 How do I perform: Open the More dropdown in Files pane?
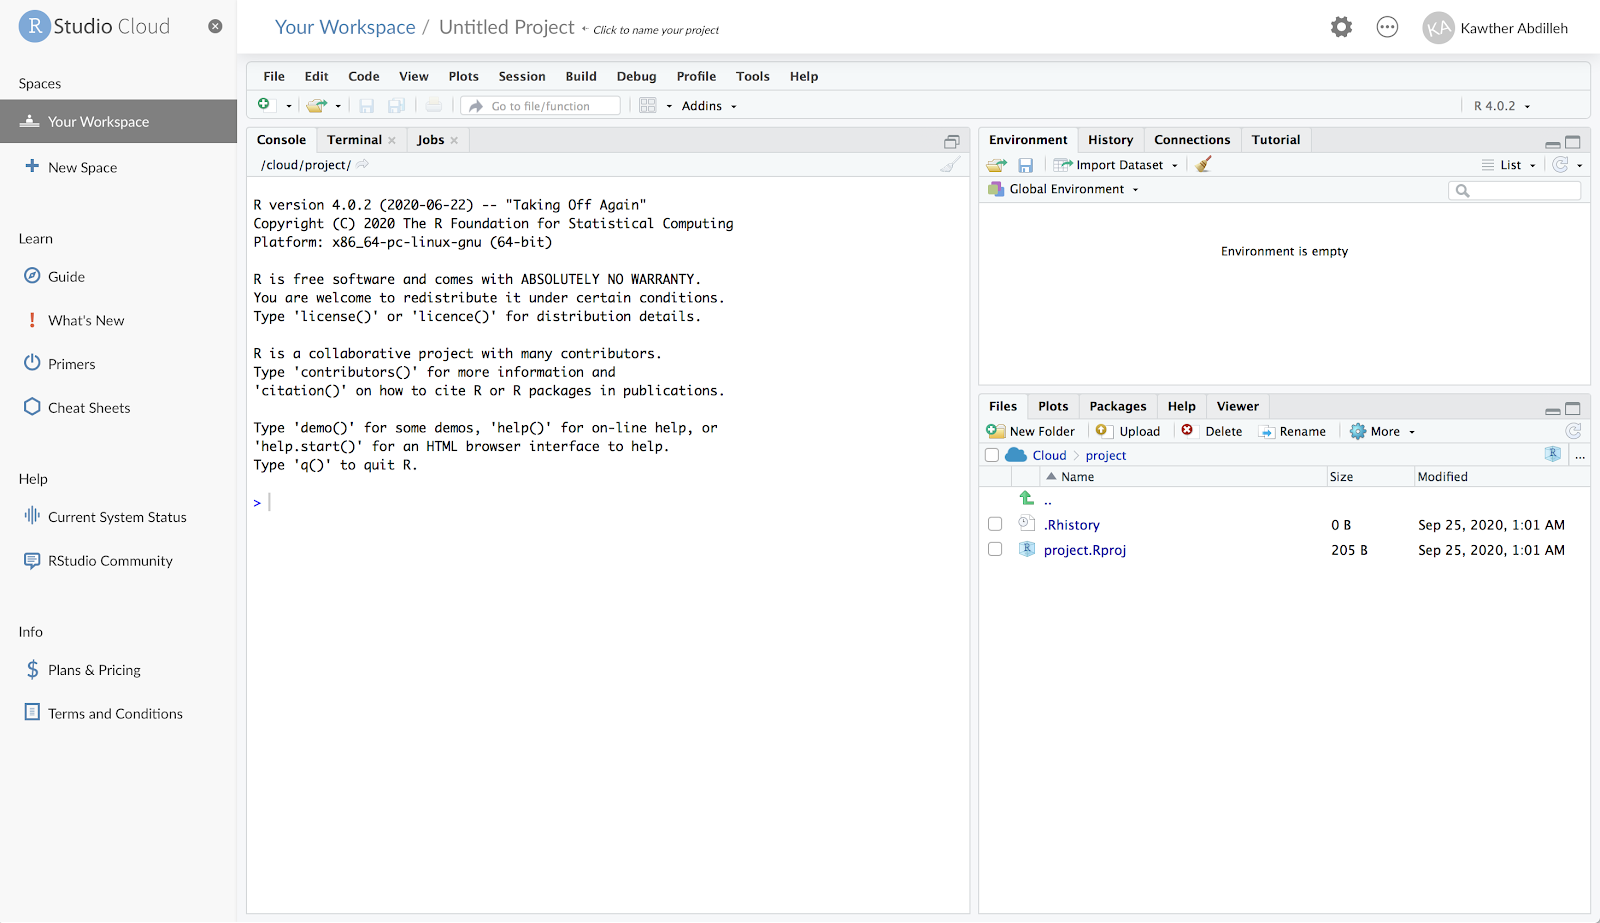(x=1383, y=431)
